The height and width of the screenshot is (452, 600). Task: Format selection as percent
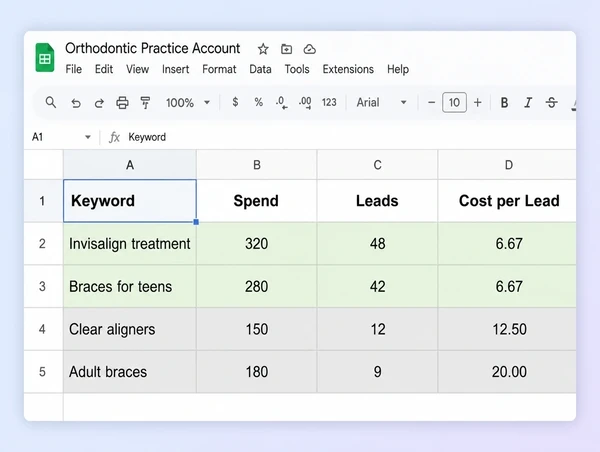pyautogui.click(x=259, y=102)
